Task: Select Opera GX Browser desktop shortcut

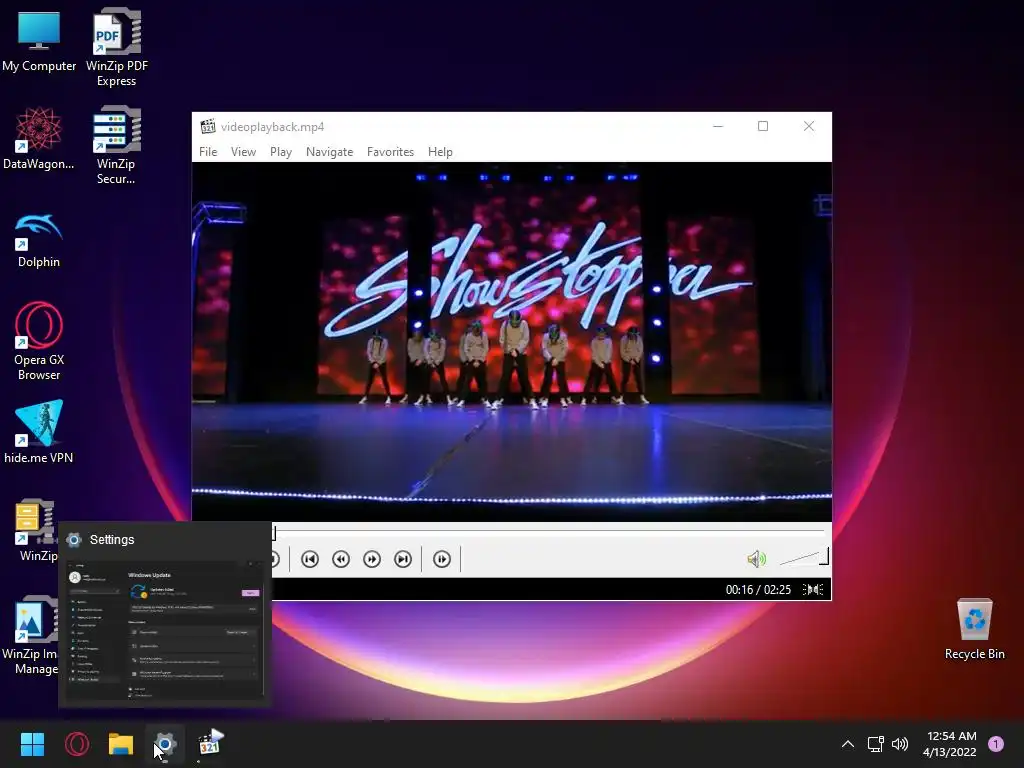Action: (39, 341)
